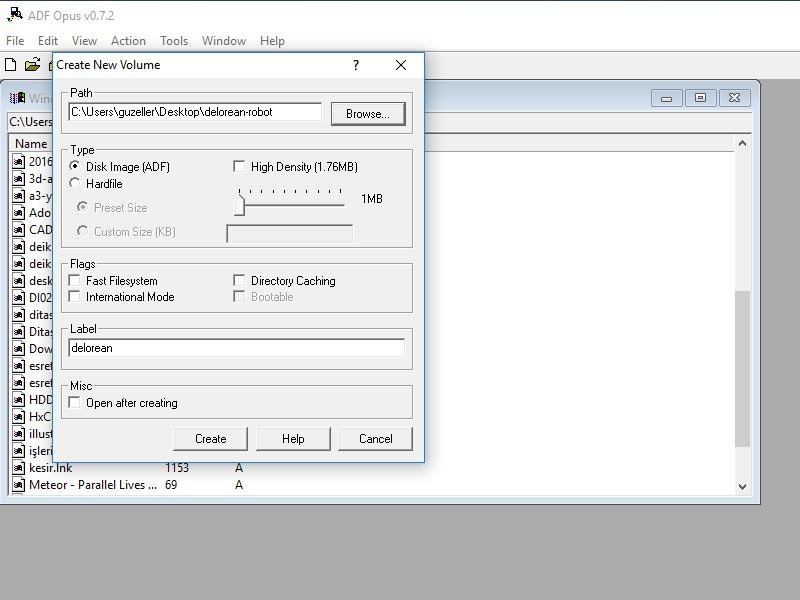The width and height of the screenshot is (800, 600).
Task: Maximize the inner file browser window
Action: (x=701, y=97)
